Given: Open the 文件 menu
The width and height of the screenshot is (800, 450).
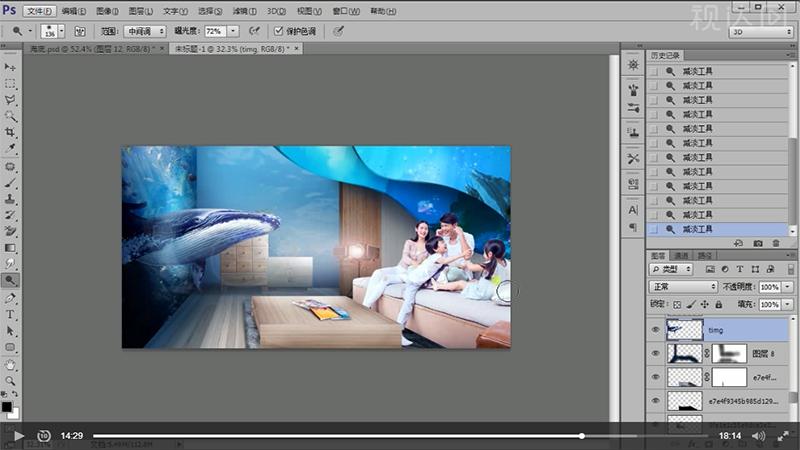Looking at the screenshot, I should (x=39, y=10).
